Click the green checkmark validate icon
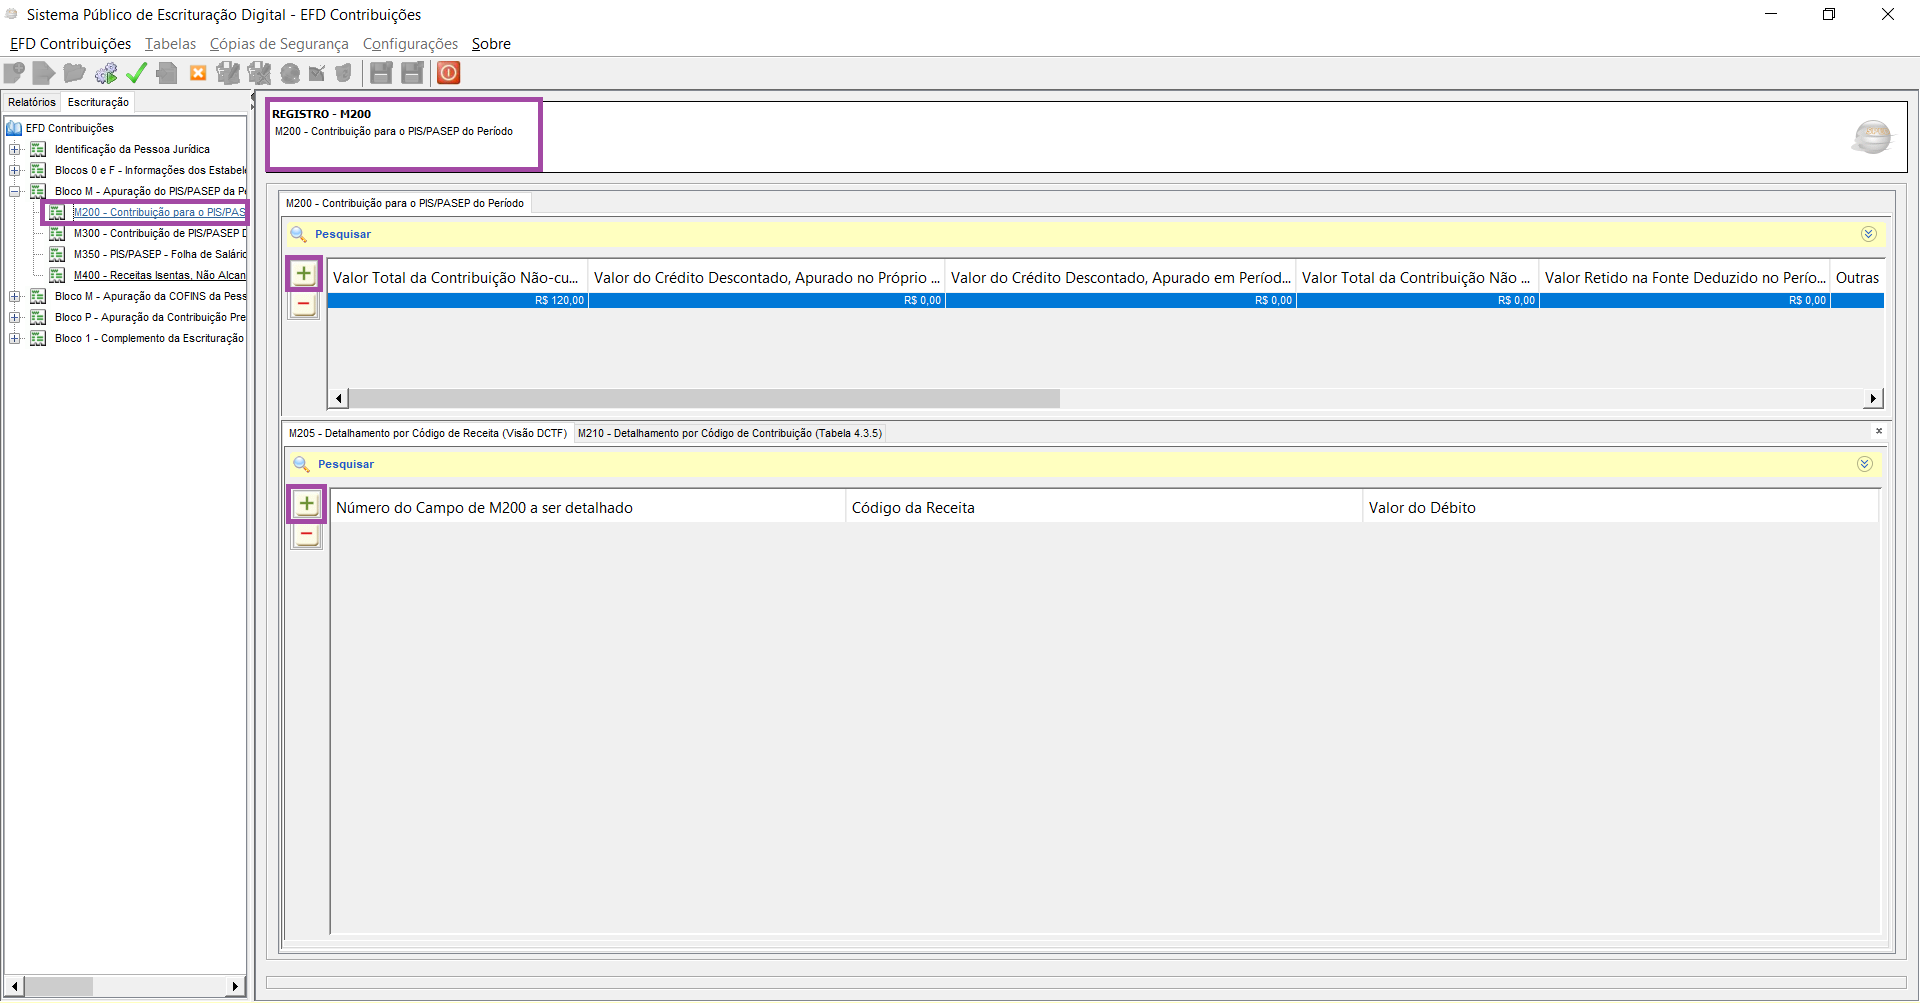This screenshot has height=1003, width=1920. 137,73
